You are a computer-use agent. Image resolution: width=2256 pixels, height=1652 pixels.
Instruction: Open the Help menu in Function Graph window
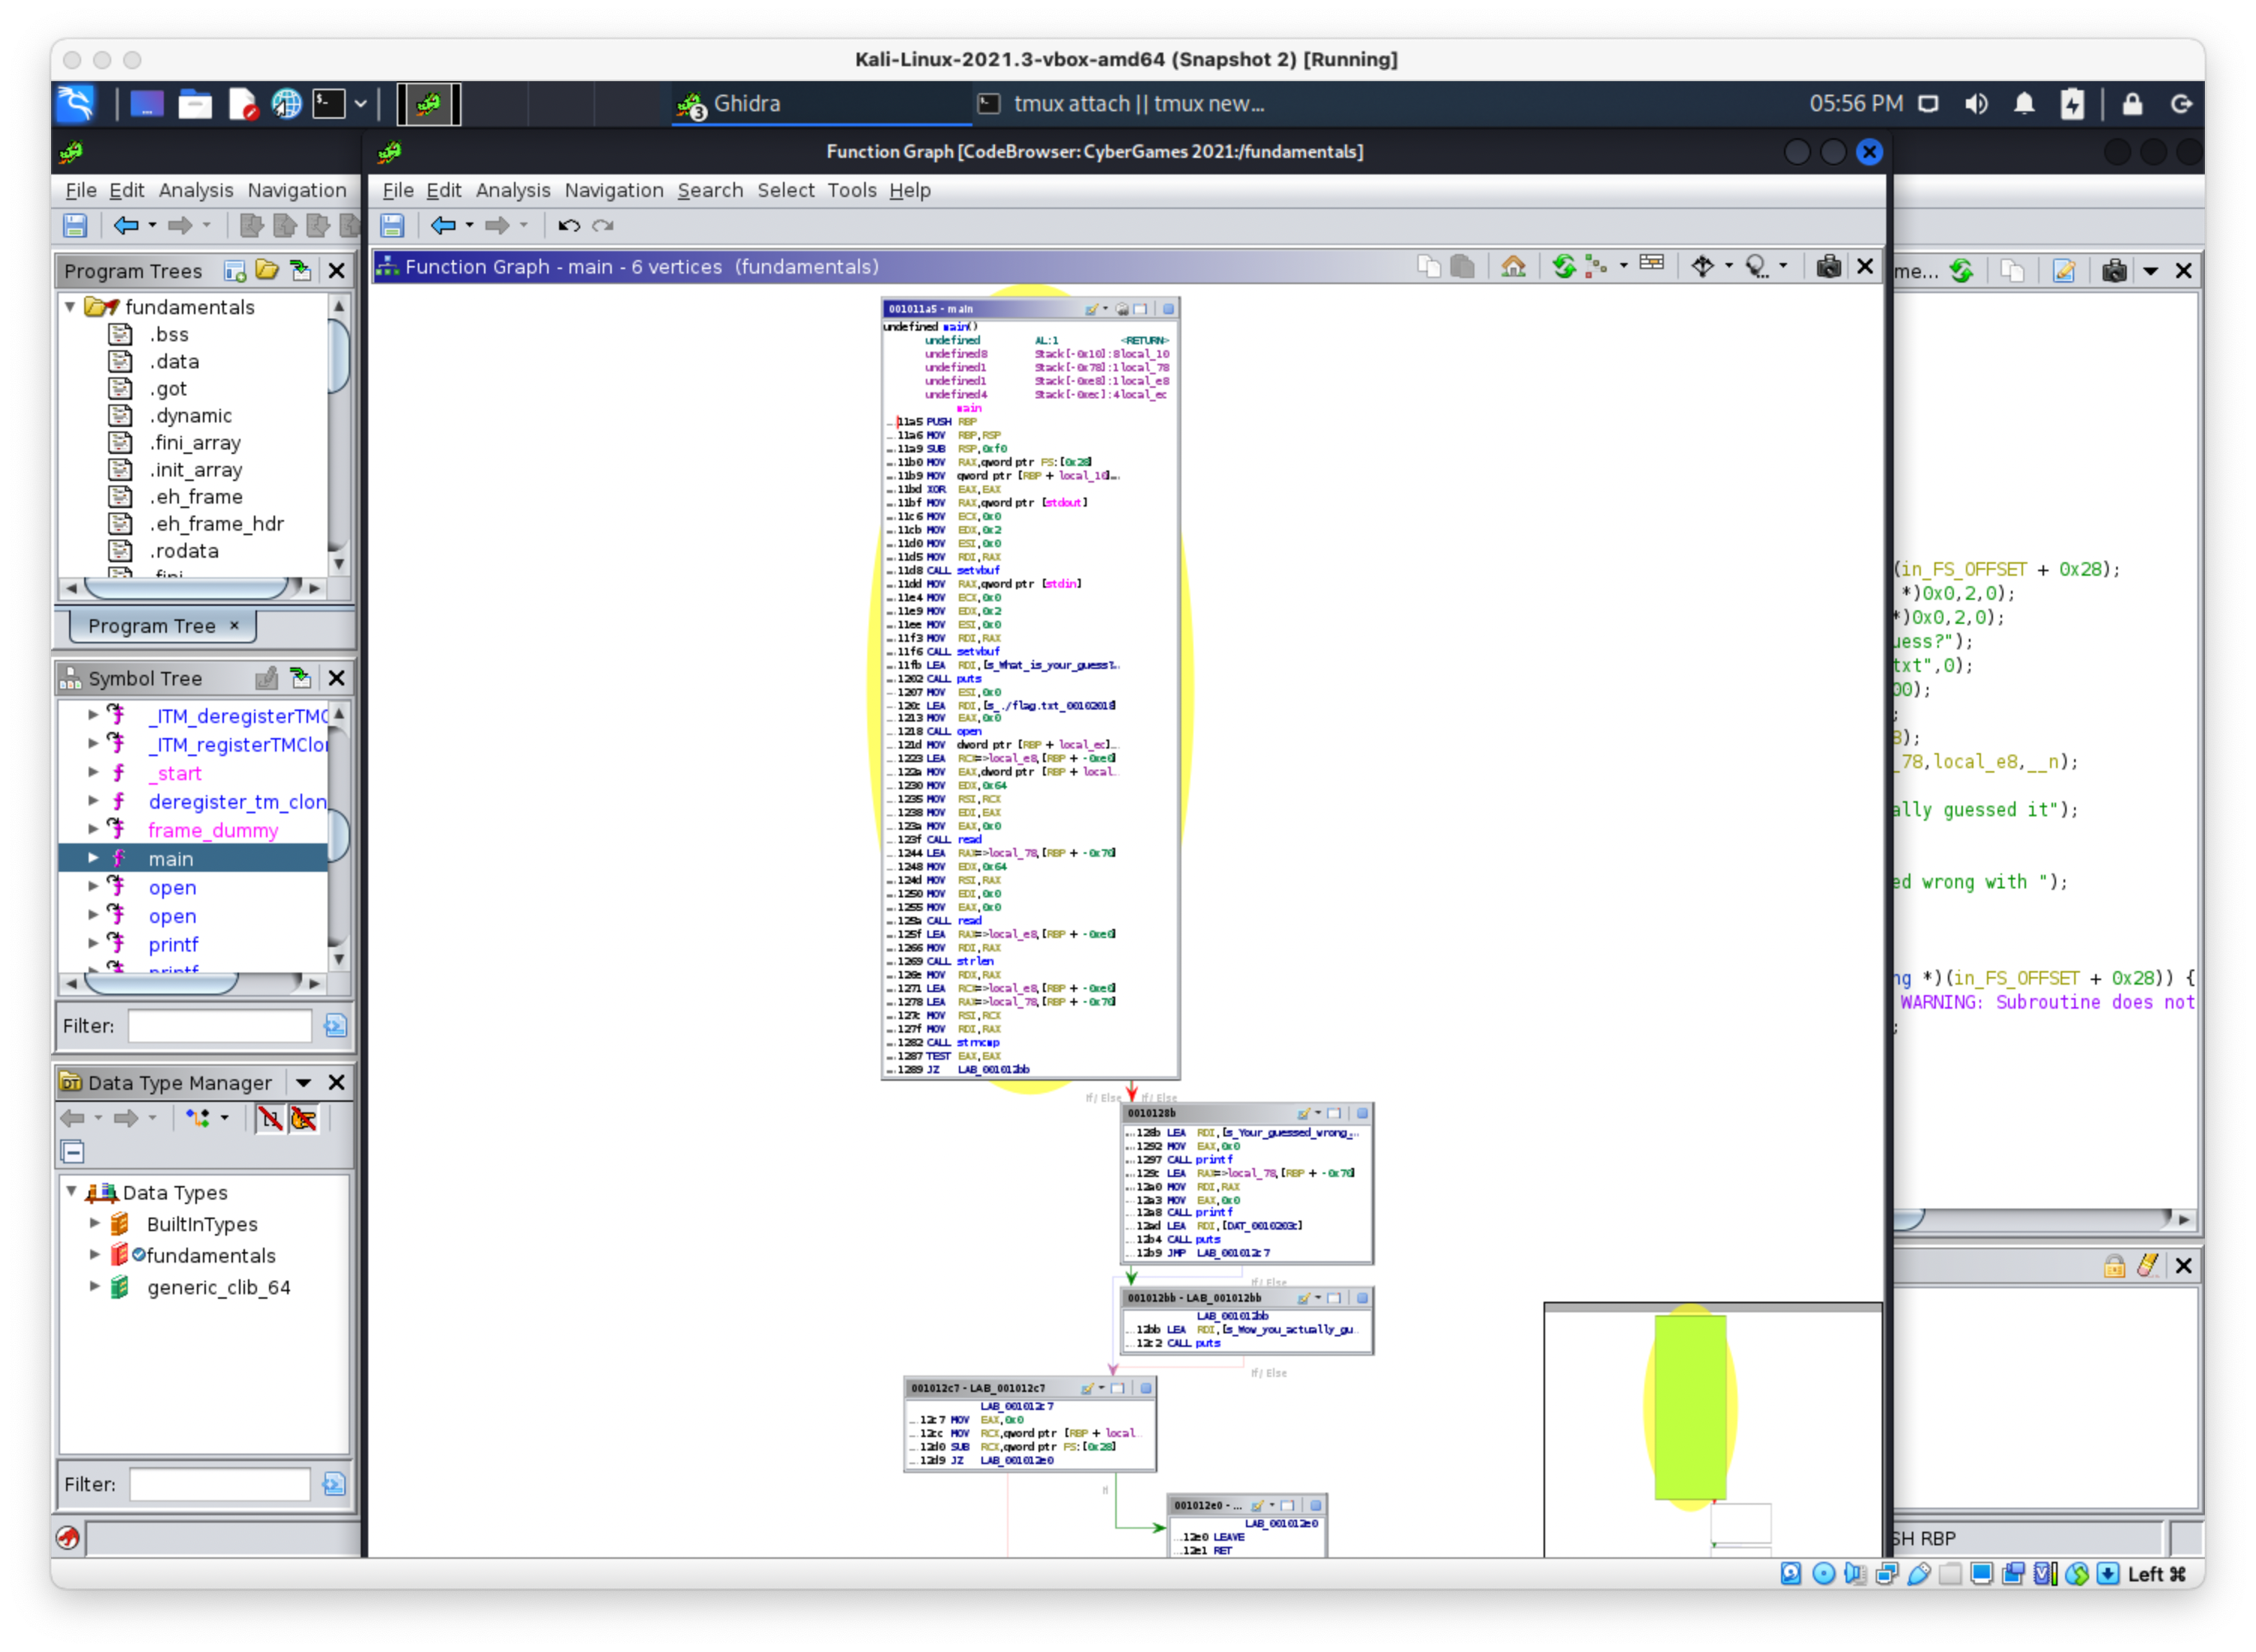(x=909, y=190)
